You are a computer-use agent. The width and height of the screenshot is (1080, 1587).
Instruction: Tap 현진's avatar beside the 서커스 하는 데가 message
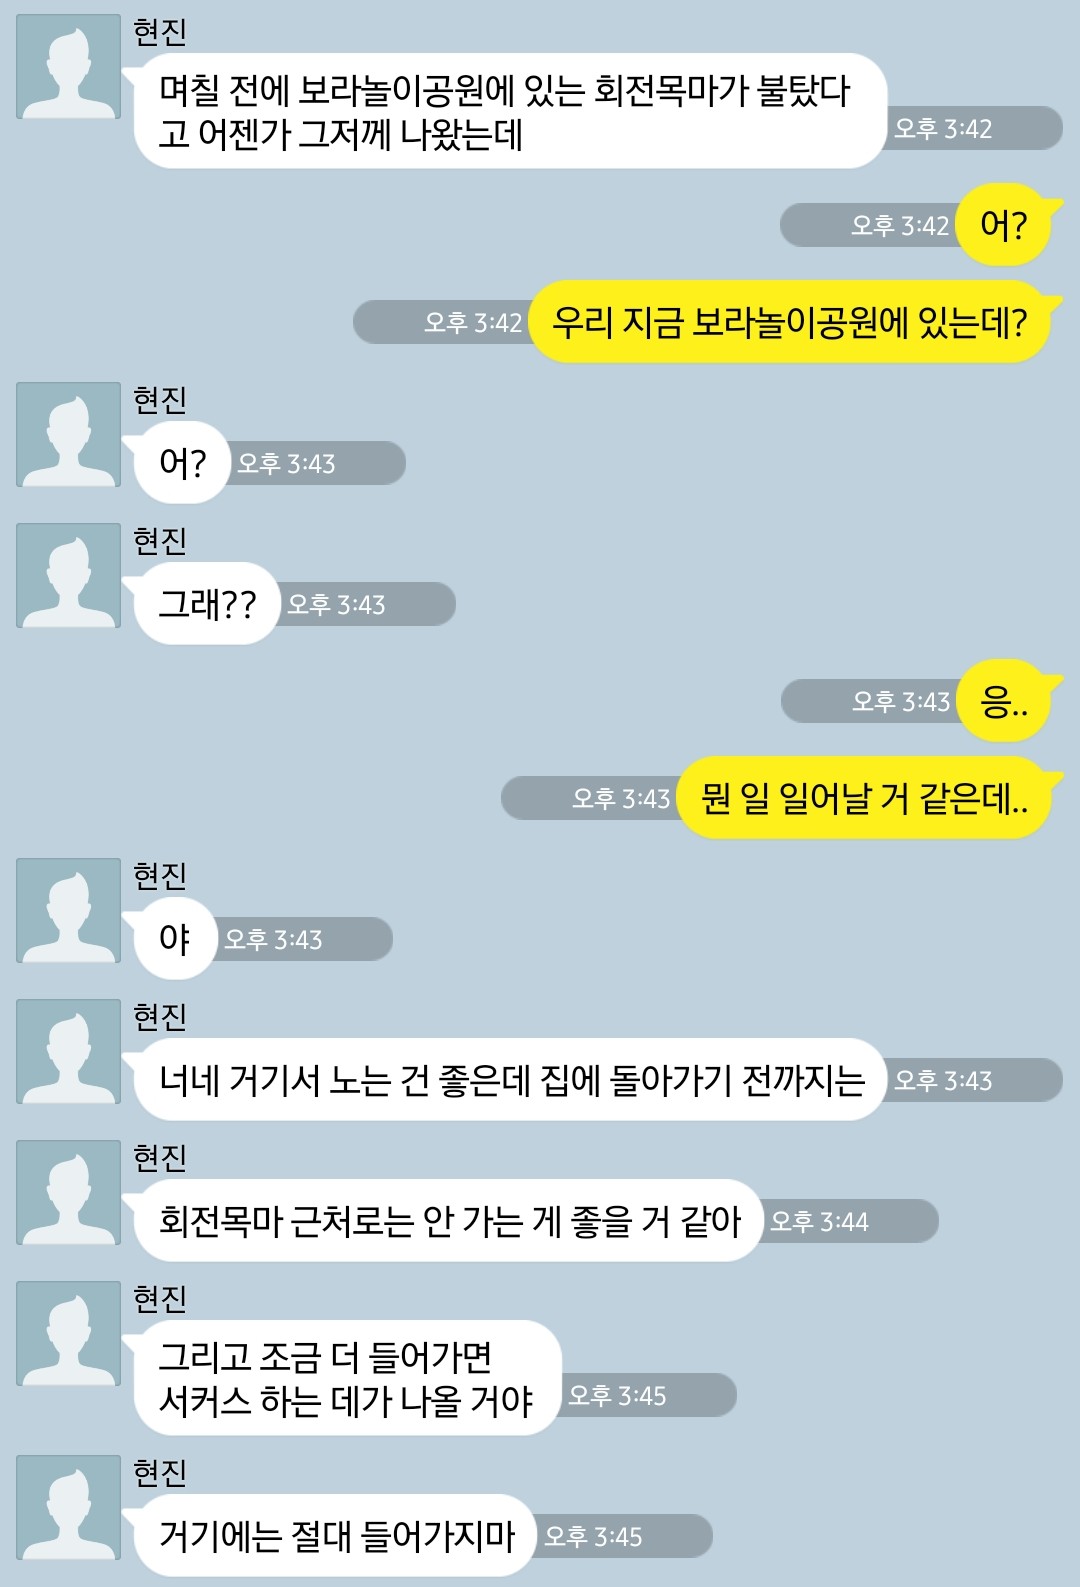click(68, 1334)
